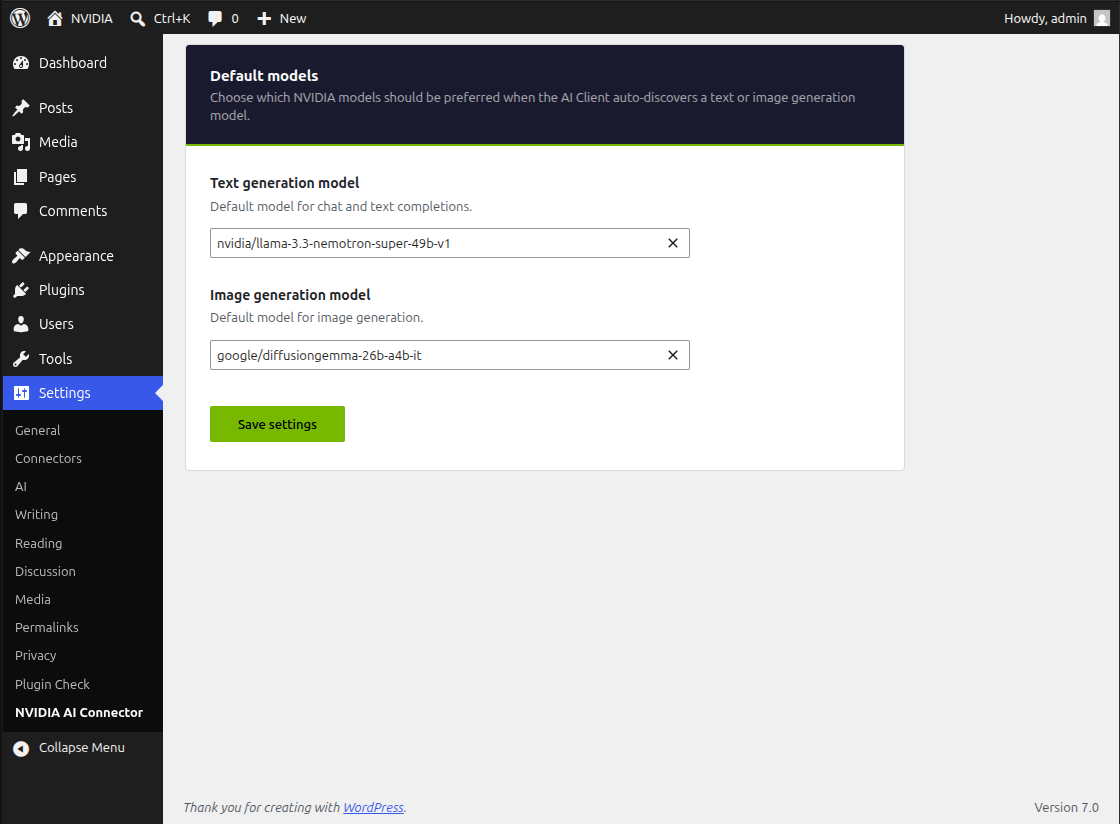Click the Users person icon
1120x824 pixels.
21,324
